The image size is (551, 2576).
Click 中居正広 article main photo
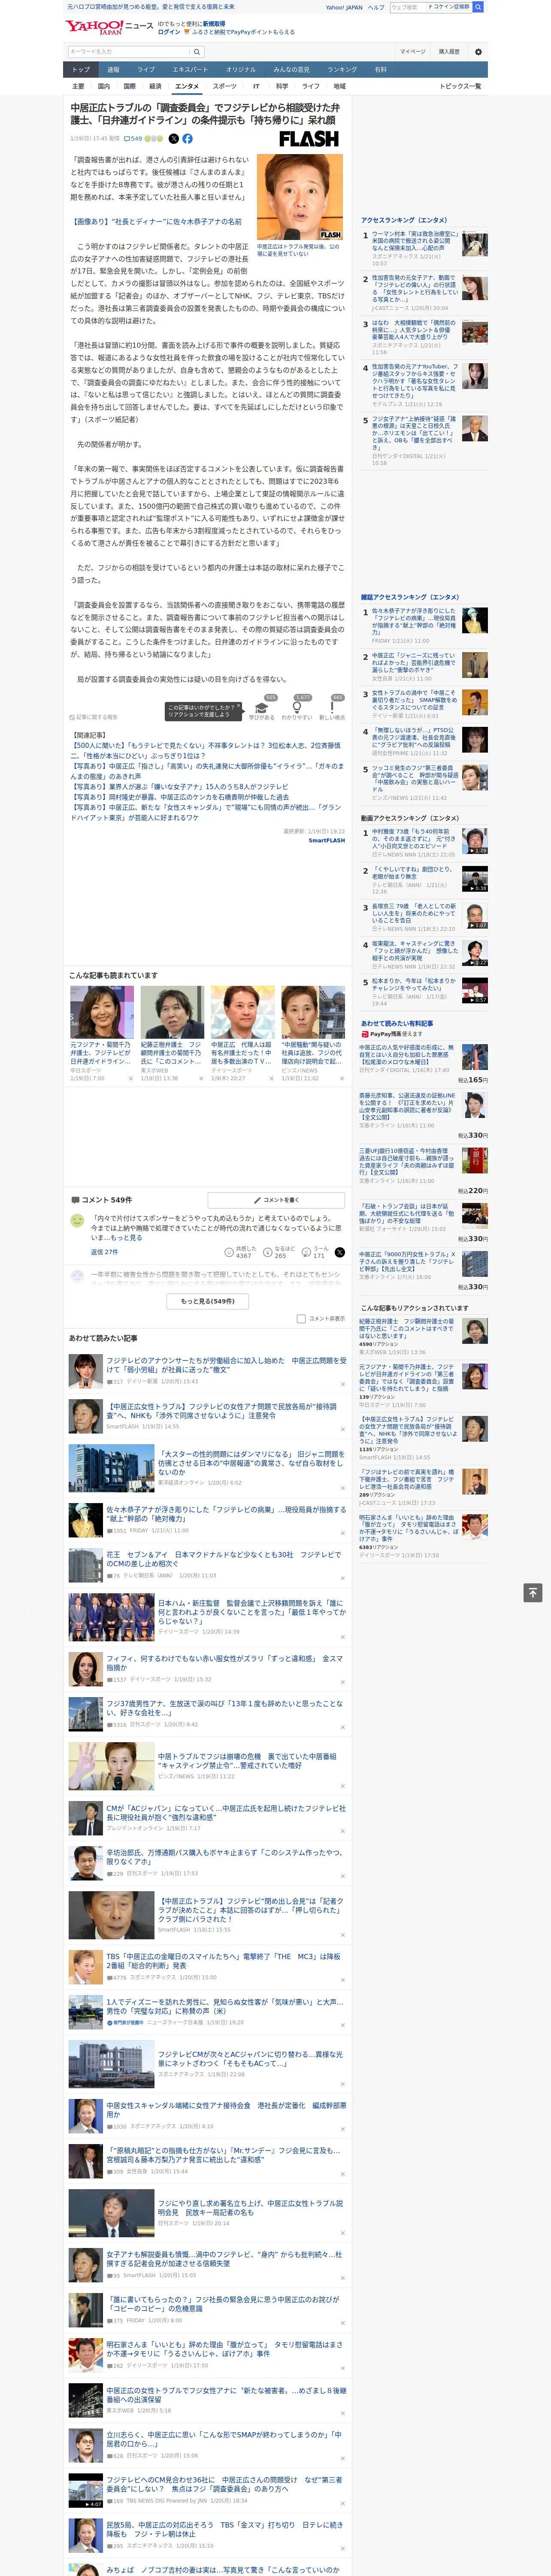300,196
